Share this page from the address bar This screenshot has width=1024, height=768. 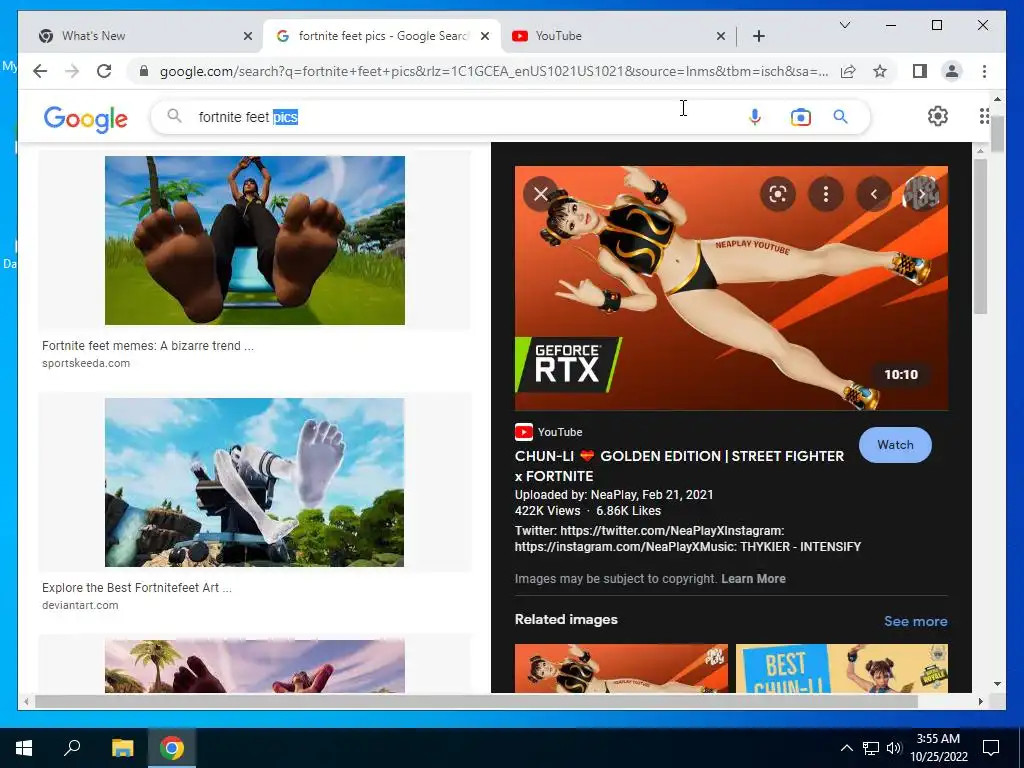coord(848,71)
